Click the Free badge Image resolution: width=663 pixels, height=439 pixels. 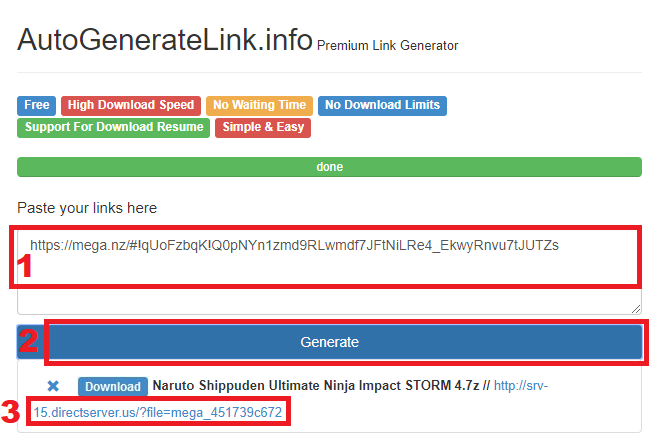[x=37, y=105]
